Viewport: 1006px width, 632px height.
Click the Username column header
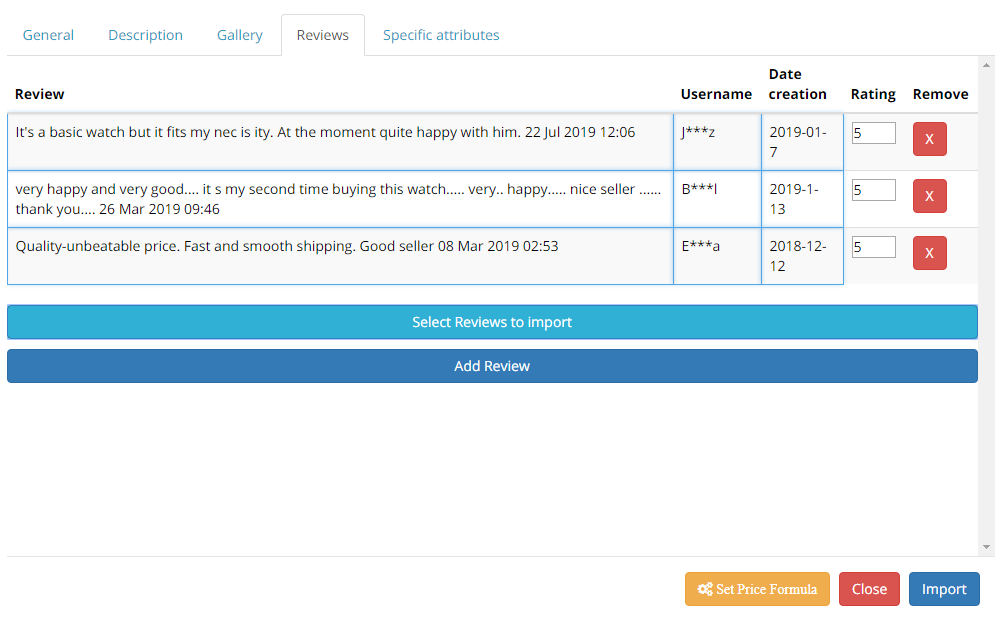pos(716,94)
